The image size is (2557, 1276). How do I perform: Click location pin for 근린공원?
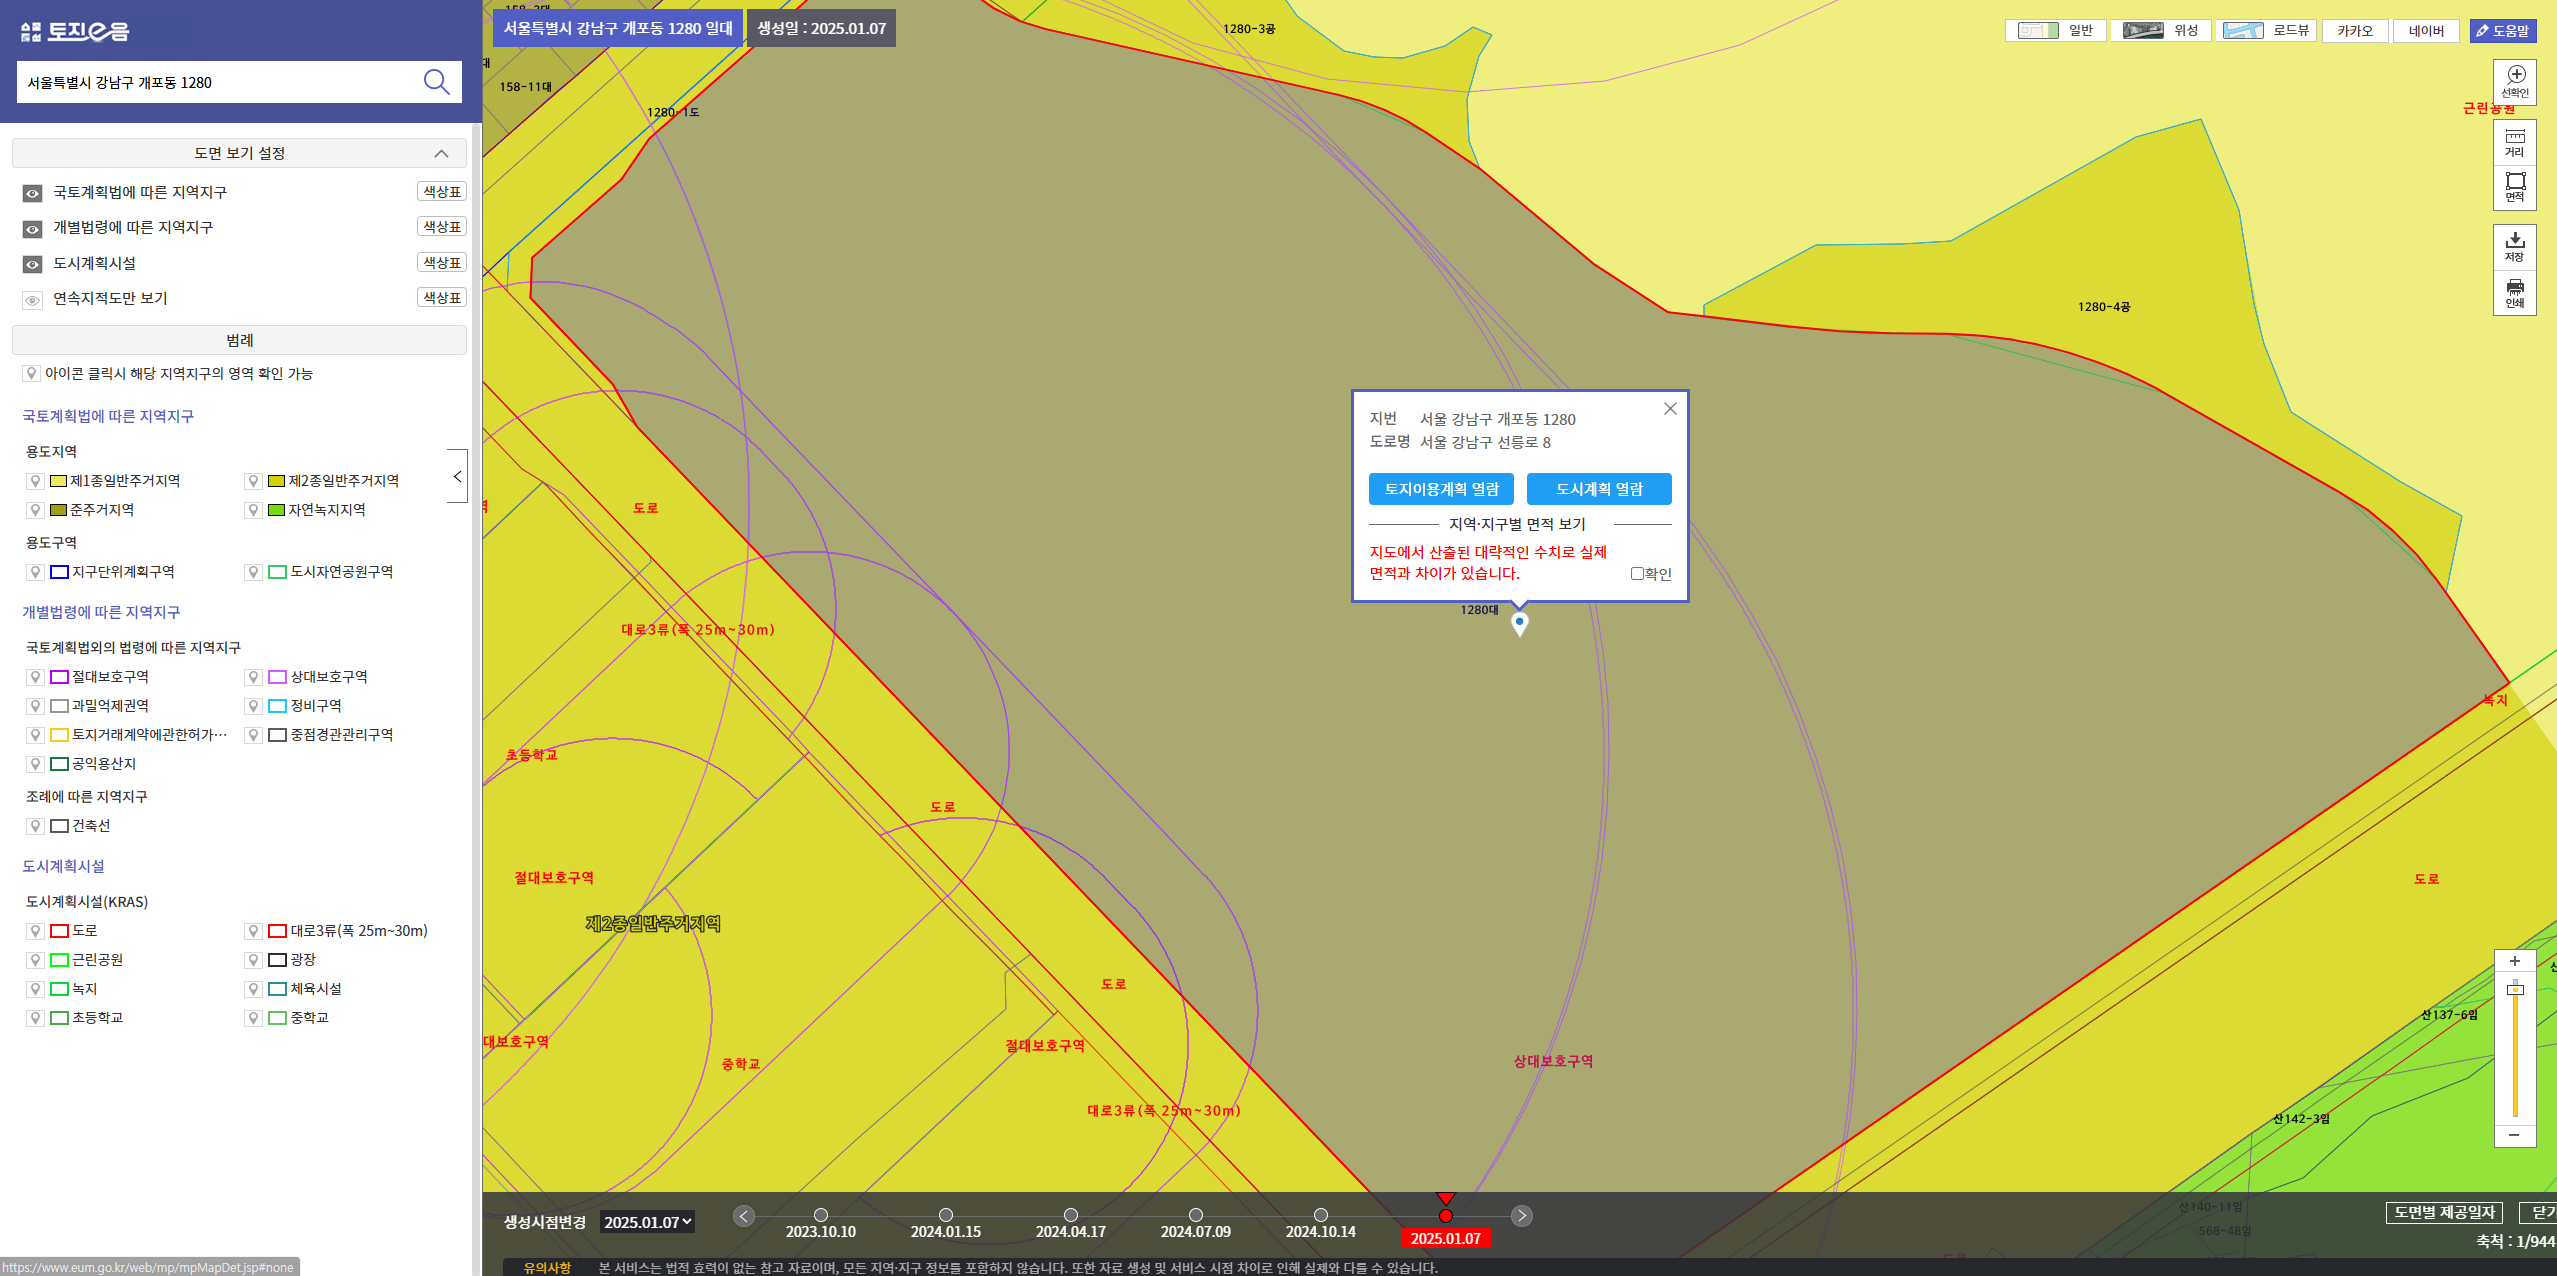coord(35,960)
